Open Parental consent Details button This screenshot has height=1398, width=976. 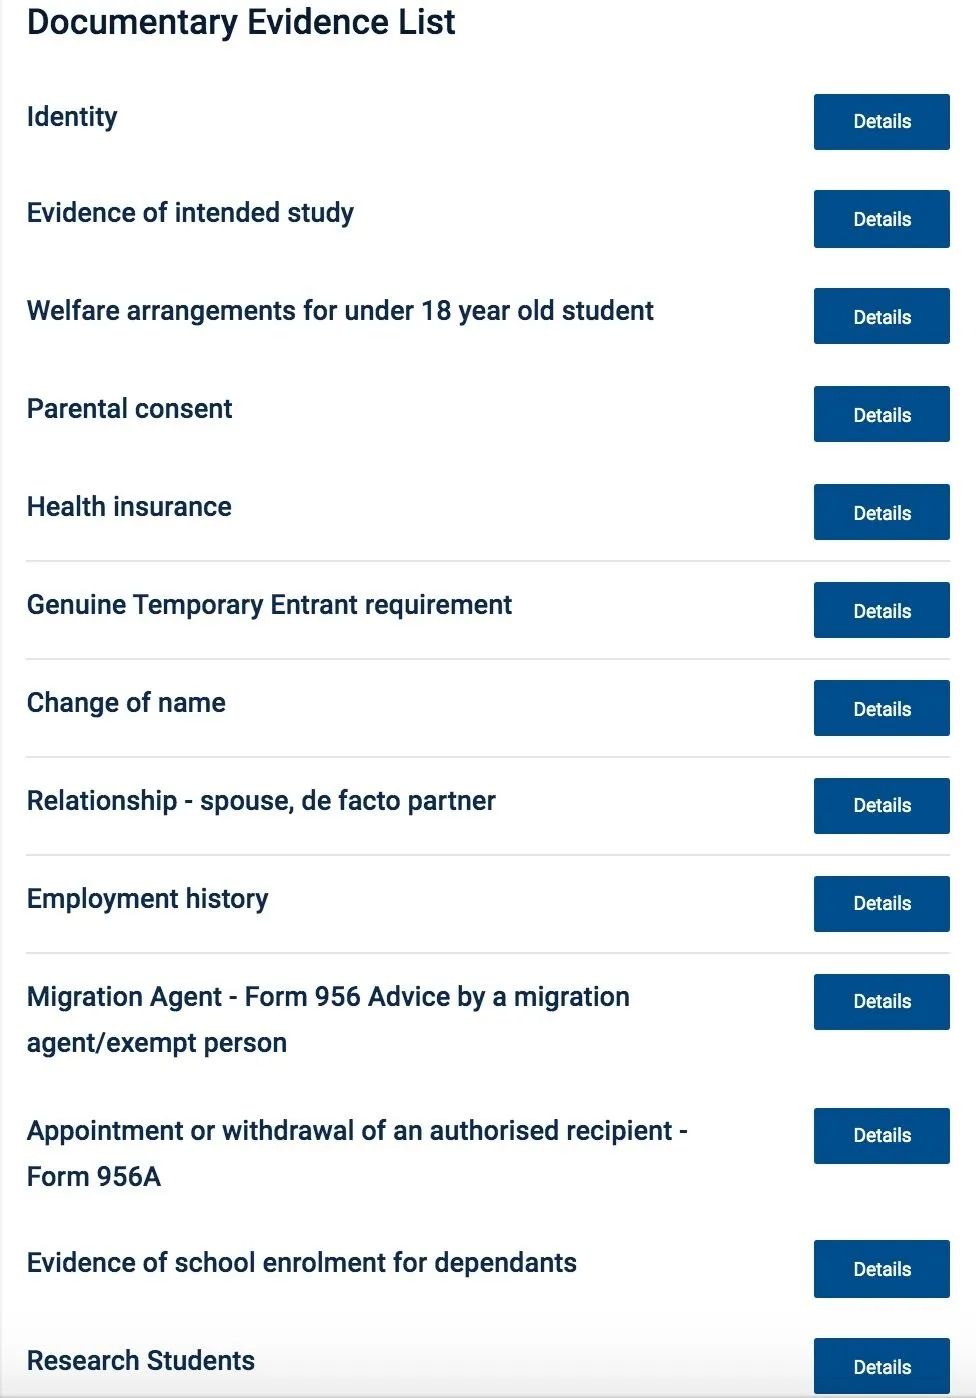point(881,414)
